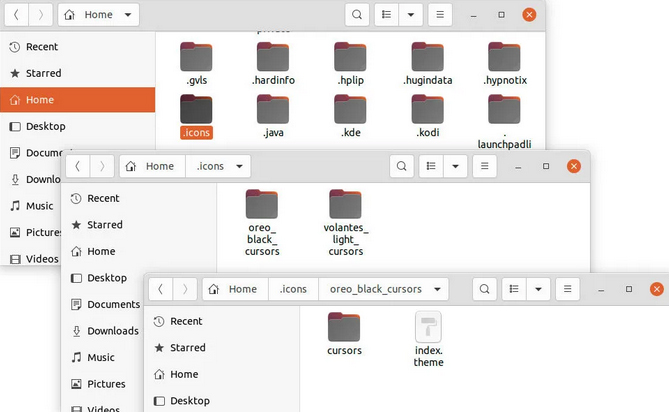The image size is (669, 414).
Task: Expand the Home path dropdown in back window
Action: click(x=128, y=15)
